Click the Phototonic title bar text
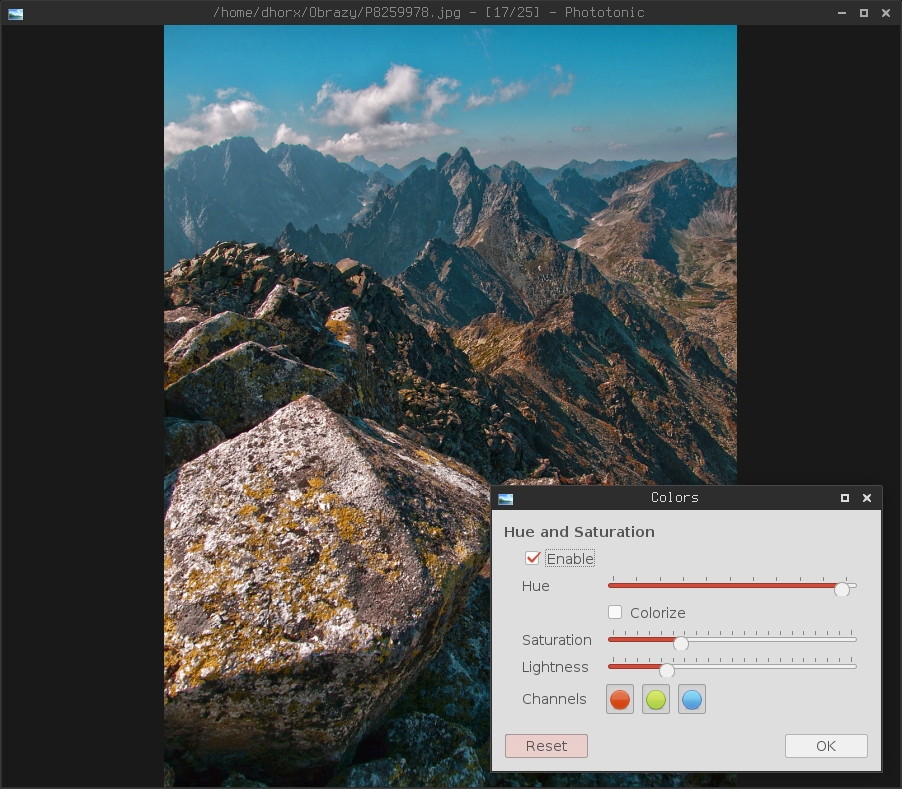 coord(429,13)
